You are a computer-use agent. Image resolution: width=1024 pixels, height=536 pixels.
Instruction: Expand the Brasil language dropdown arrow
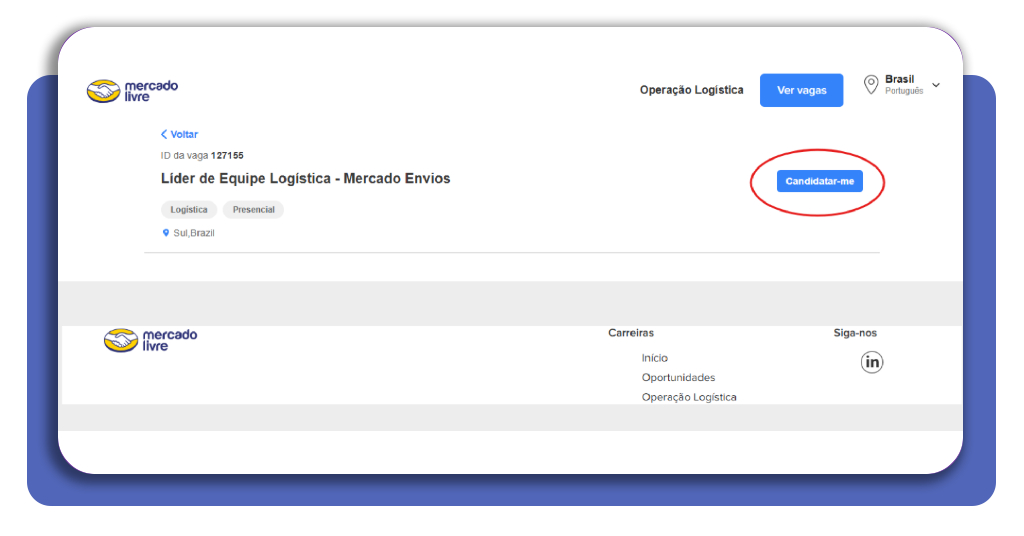tap(936, 86)
